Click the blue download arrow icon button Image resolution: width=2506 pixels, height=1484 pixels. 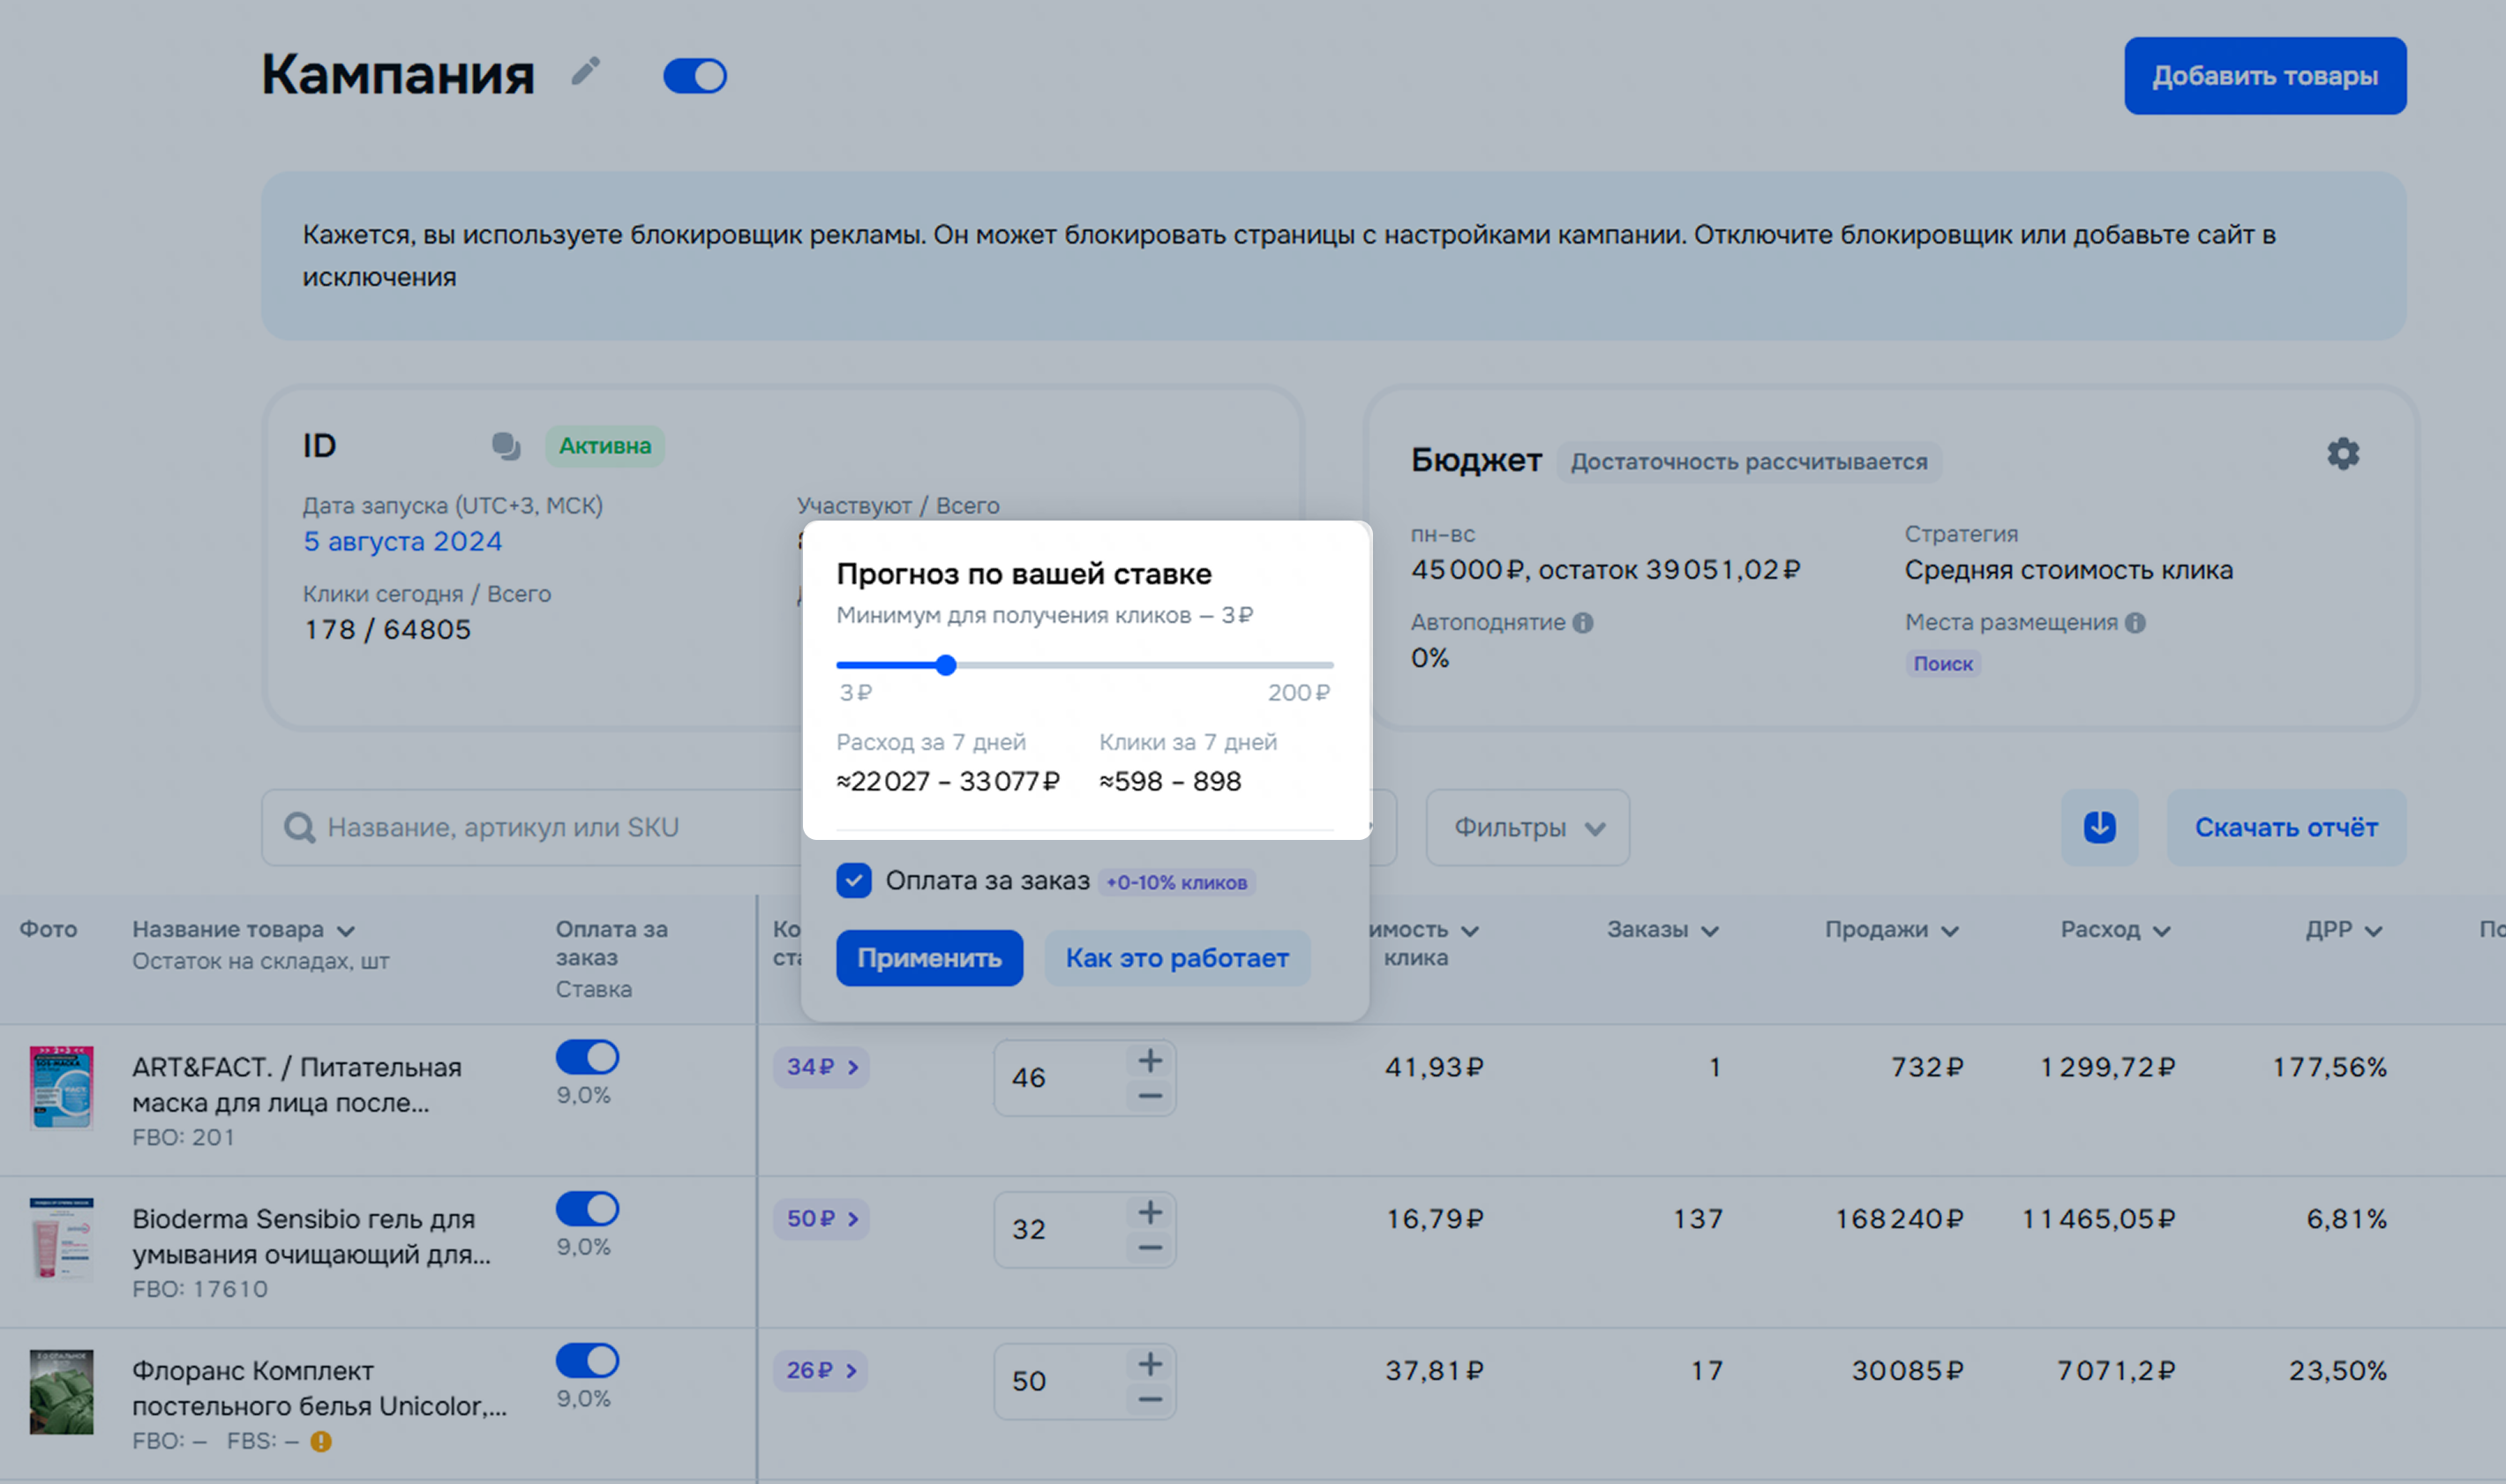click(2099, 827)
